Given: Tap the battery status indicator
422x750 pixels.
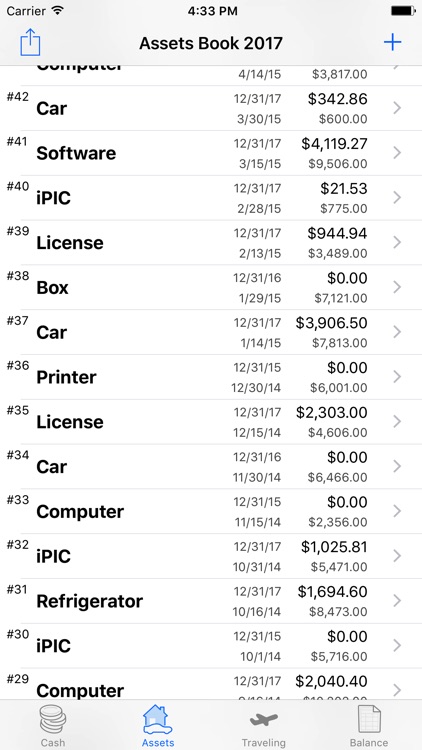Looking at the screenshot, I should pos(403,11).
